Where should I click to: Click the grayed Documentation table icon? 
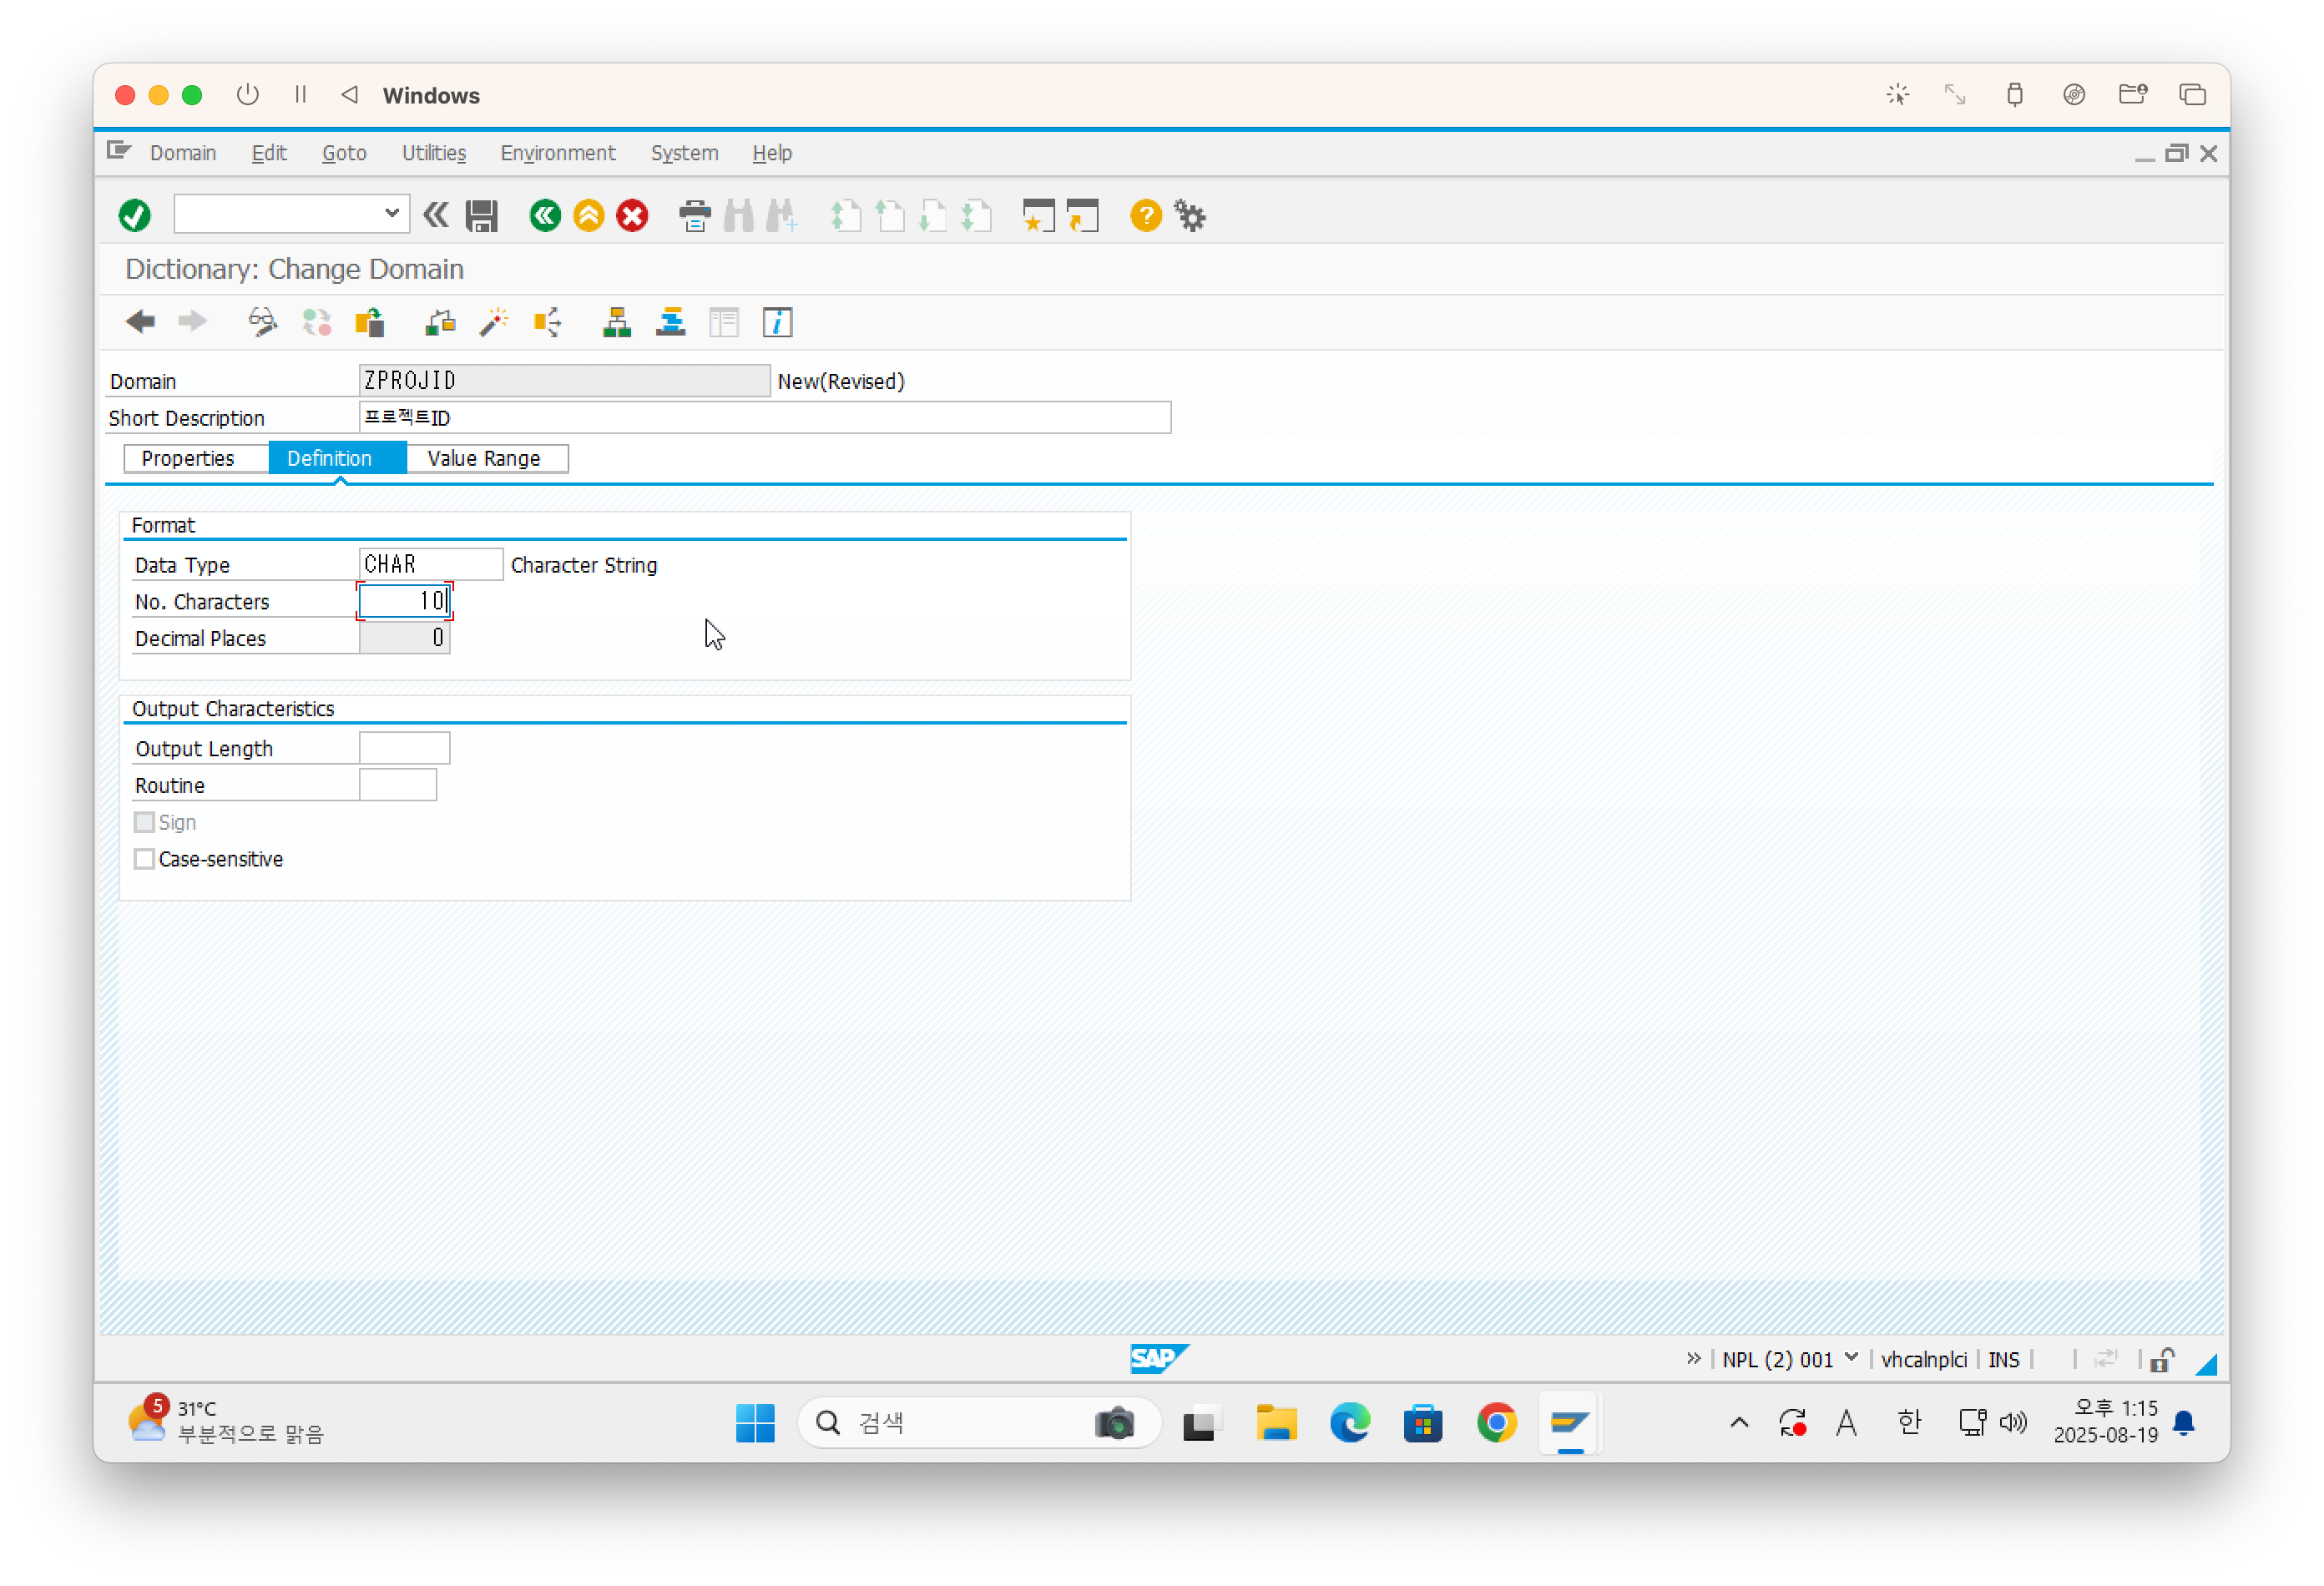[x=724, y=322]
